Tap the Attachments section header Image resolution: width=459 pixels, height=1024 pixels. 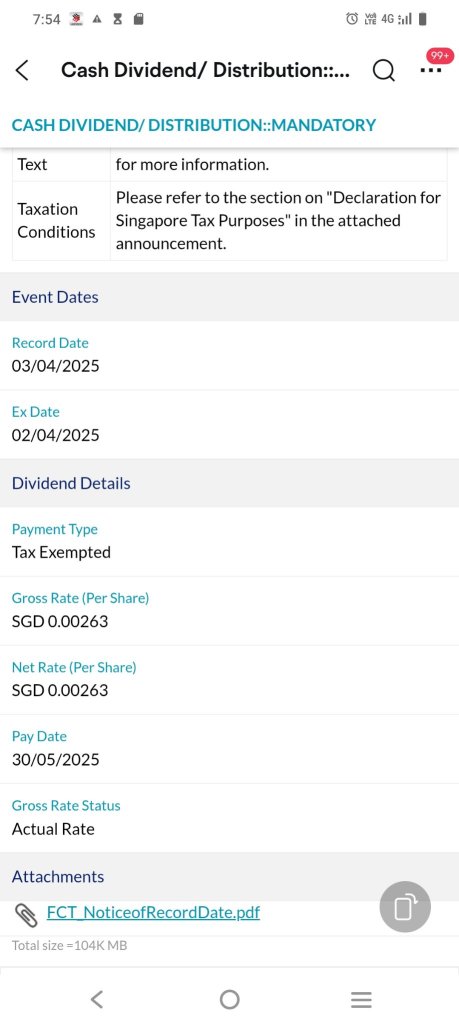point(229,876)
